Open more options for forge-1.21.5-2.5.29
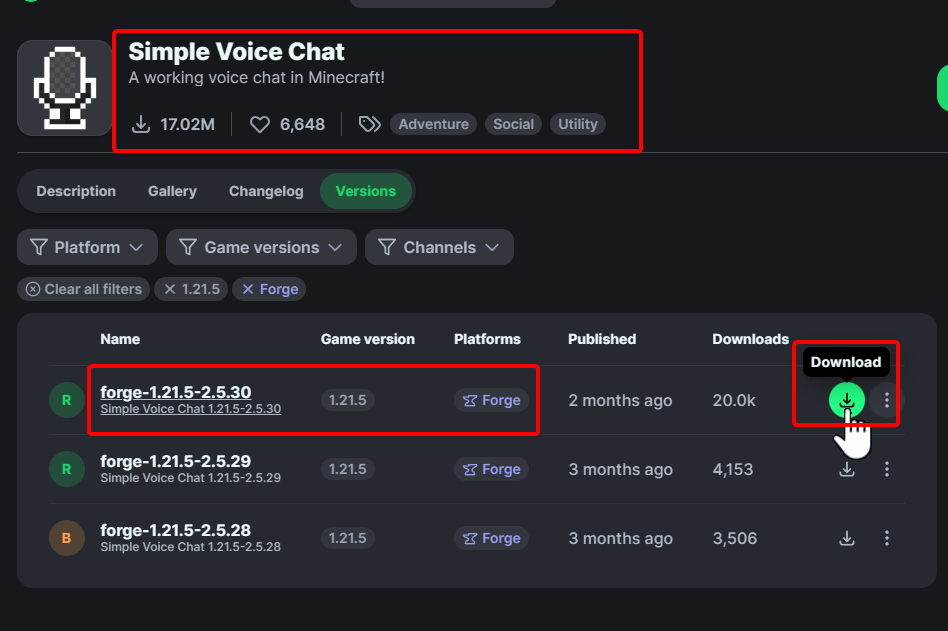Screen dimensions: 948x631 tap(886, 469)
